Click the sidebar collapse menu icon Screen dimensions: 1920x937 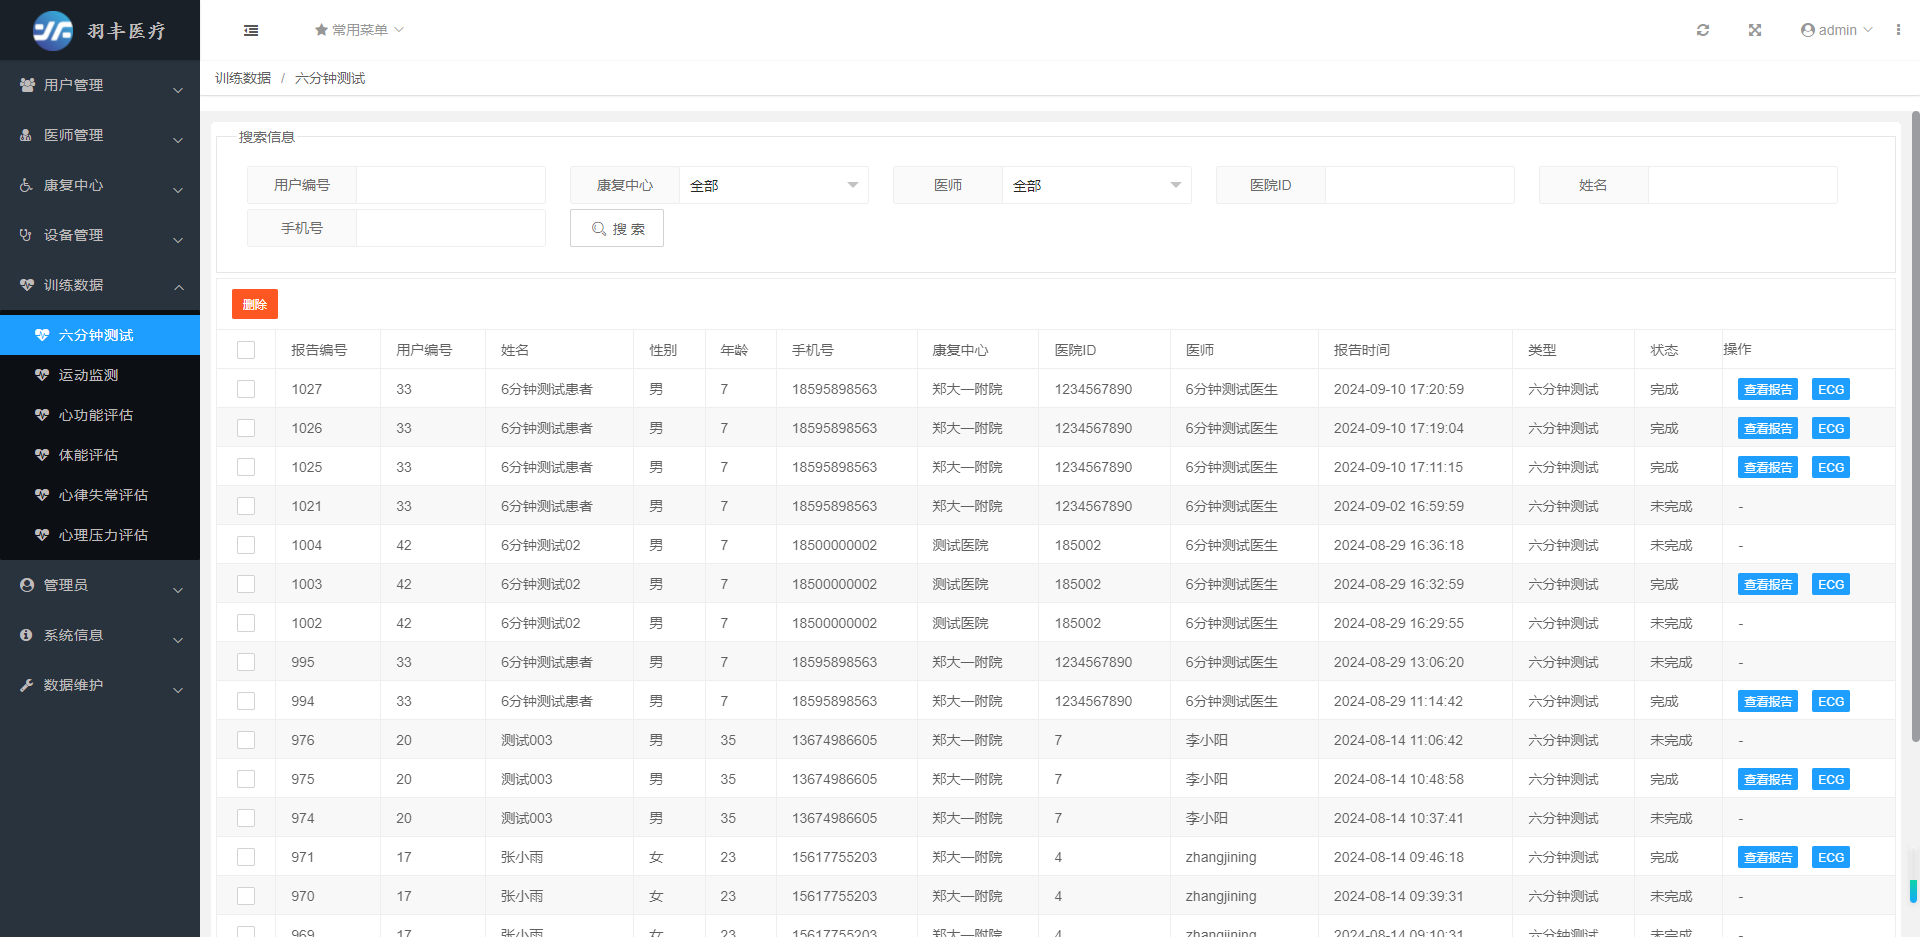[x=251, y=31]
